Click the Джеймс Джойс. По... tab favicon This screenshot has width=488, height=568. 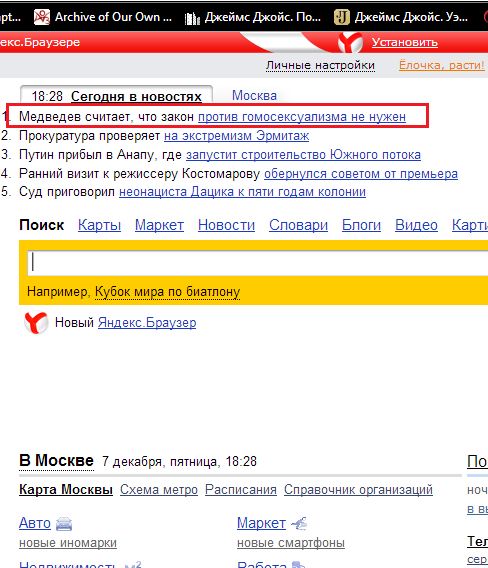coord(192,18)
